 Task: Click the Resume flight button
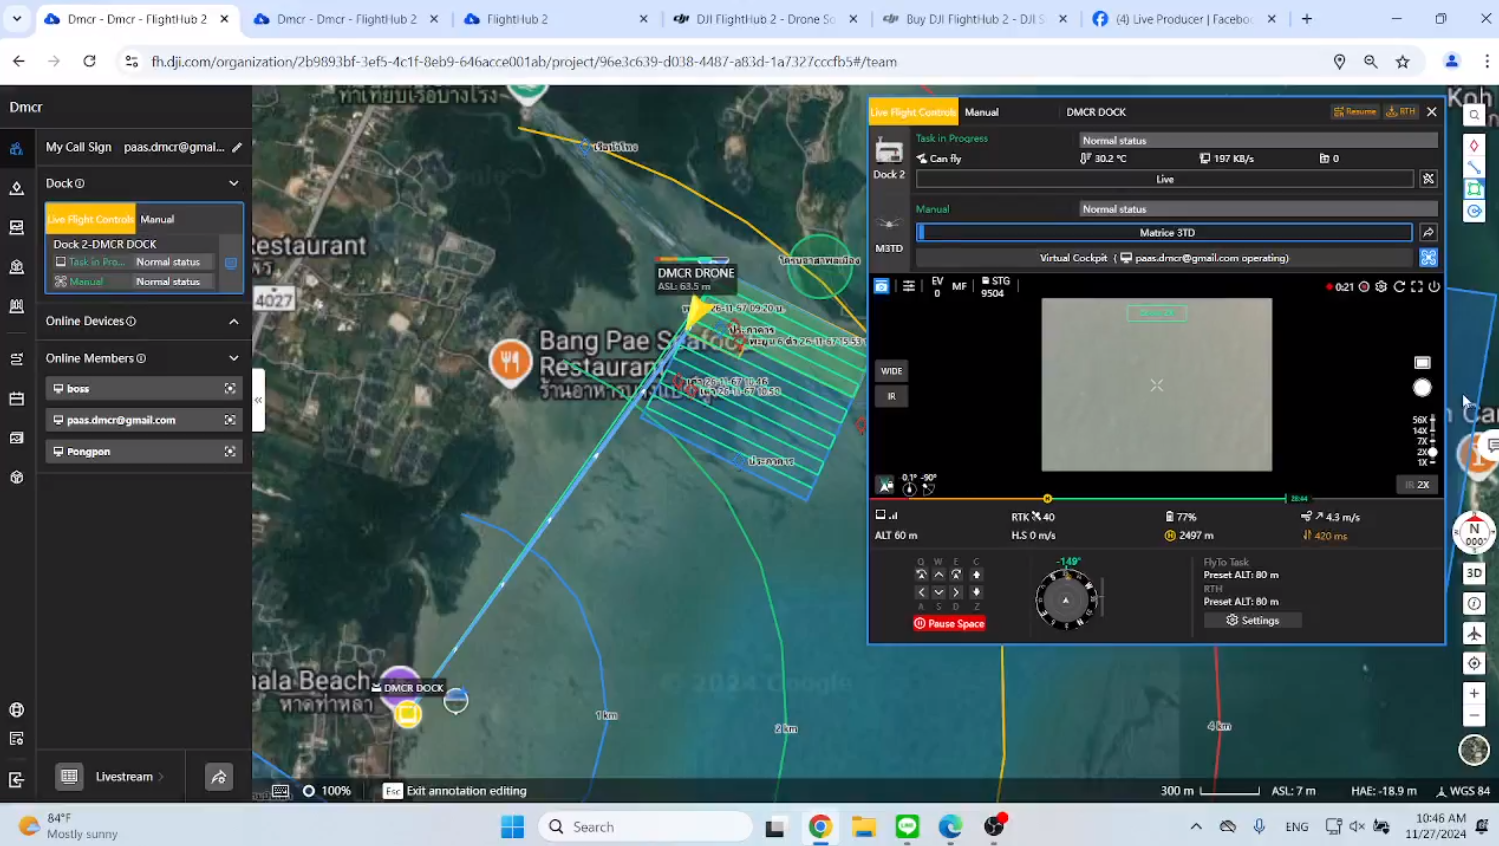click(x=1355, y=112)
